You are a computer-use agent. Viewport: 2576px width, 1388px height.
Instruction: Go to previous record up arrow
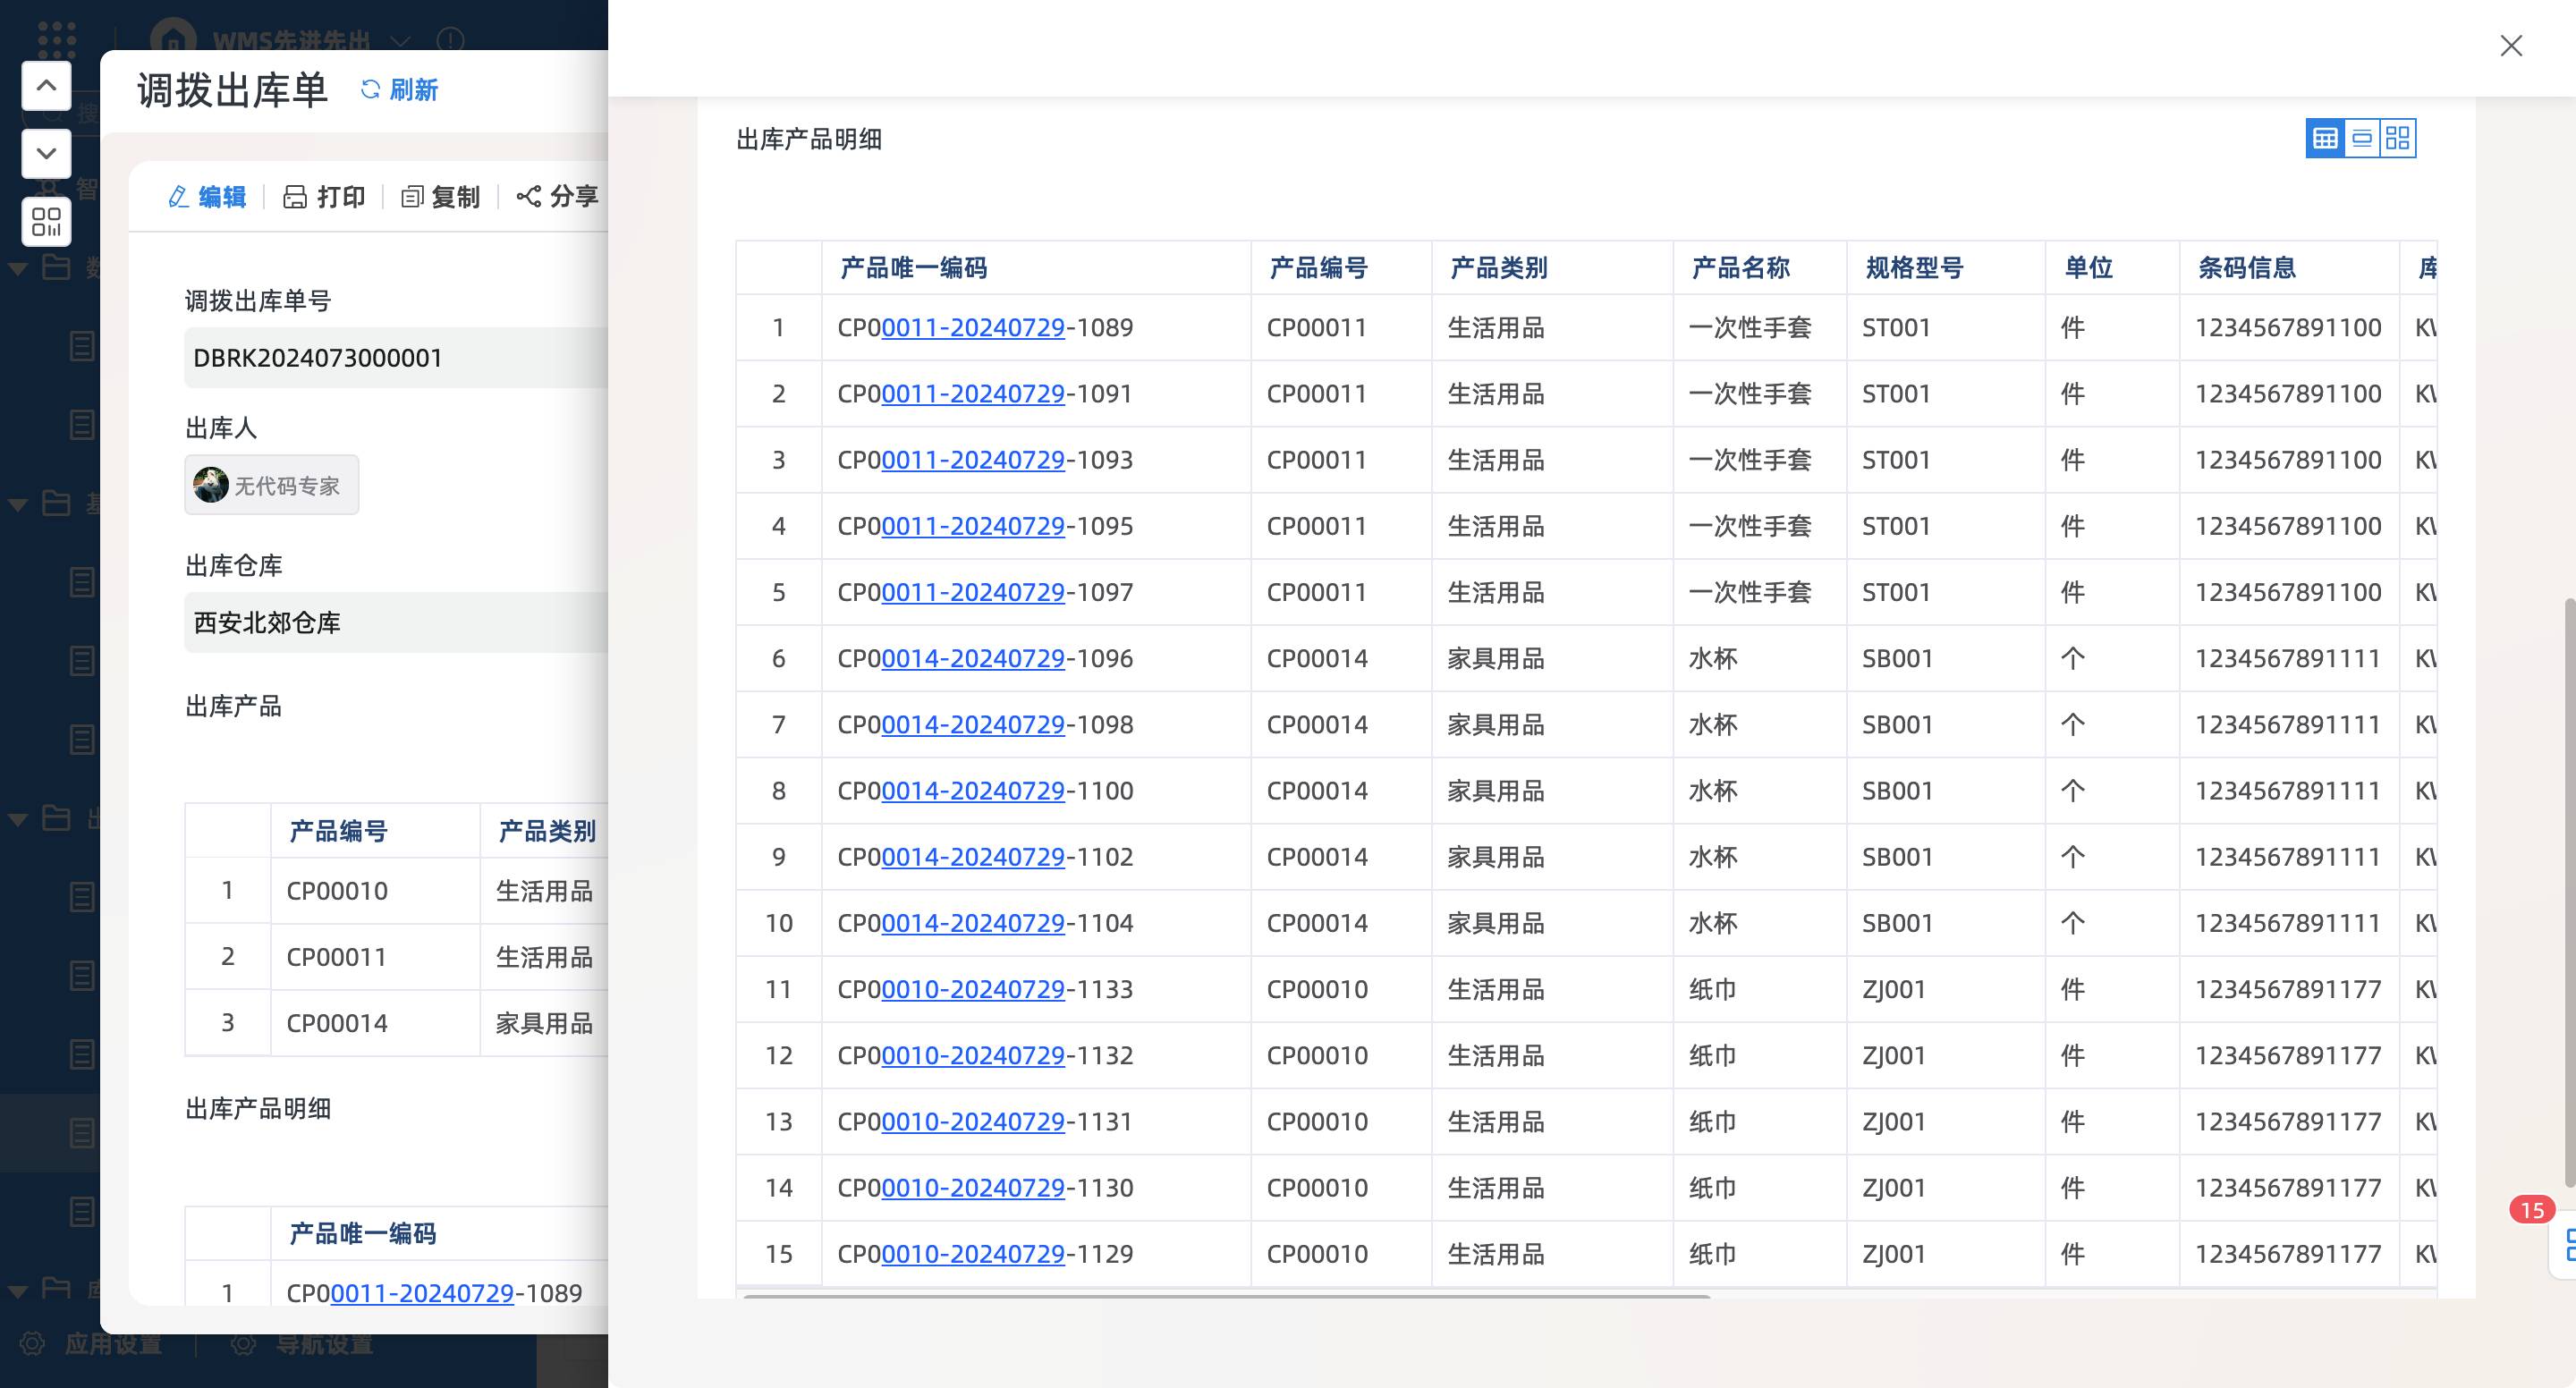(x=46, y=86)
